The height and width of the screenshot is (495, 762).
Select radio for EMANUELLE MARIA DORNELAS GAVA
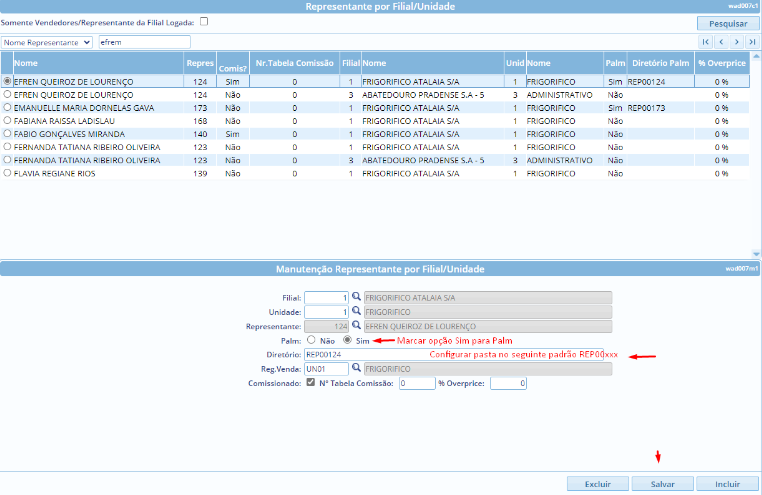[x=7, y=107]
